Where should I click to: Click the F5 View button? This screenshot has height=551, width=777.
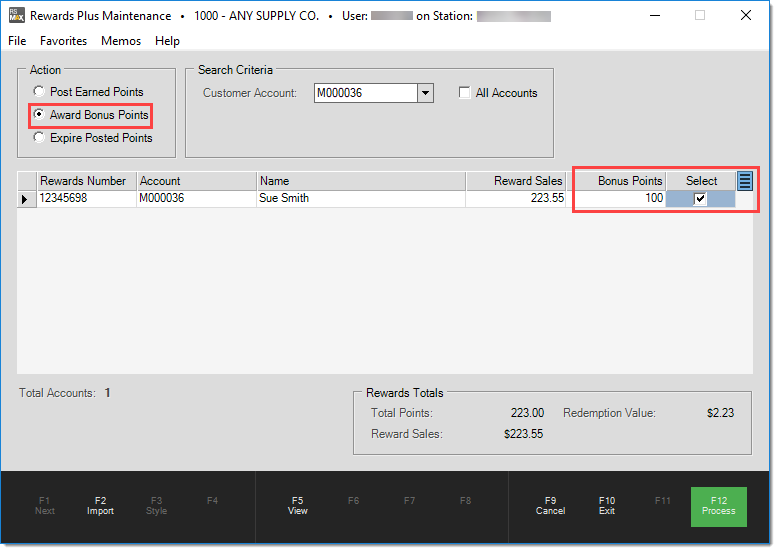(x=297, y=506)
